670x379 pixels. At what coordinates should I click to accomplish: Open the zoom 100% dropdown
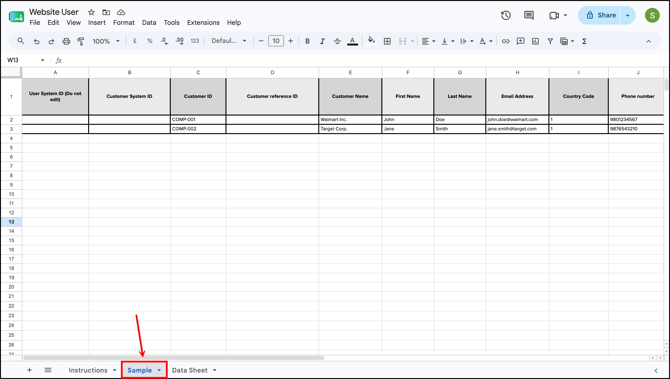[x=106, y=41]
